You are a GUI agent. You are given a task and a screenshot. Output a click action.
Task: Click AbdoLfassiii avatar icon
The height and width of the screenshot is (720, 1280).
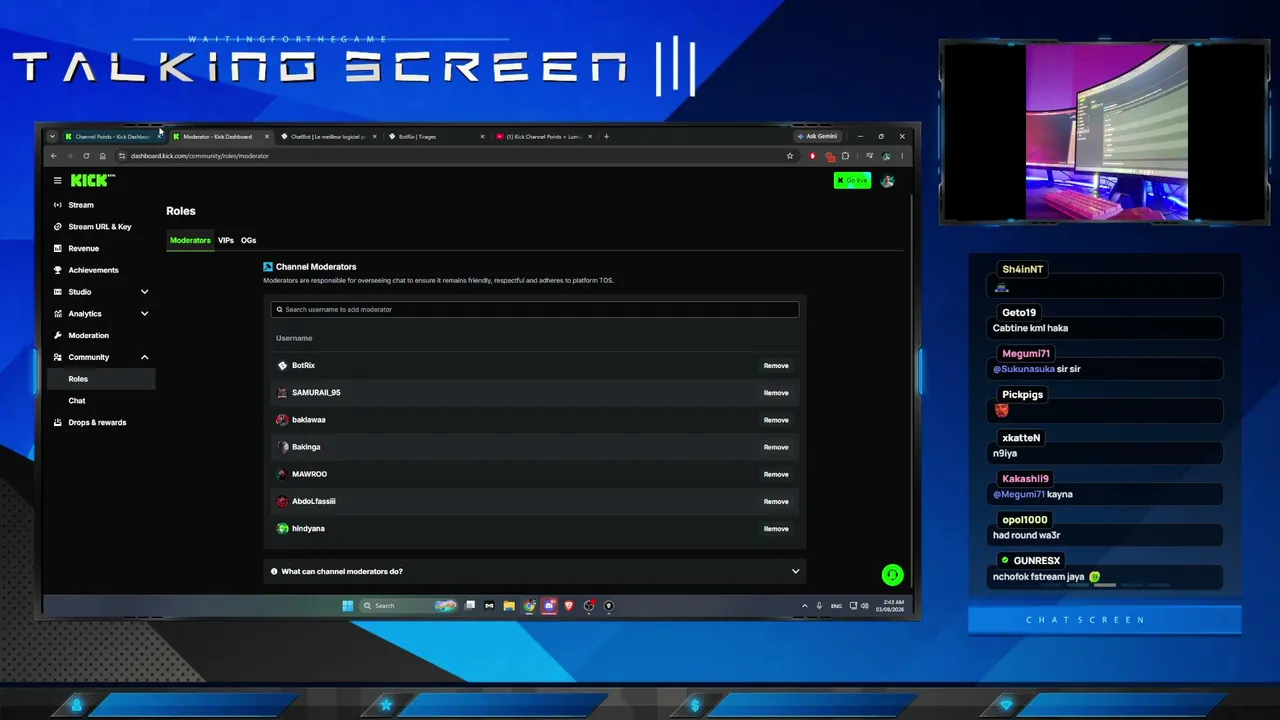[x=282, y=501]
